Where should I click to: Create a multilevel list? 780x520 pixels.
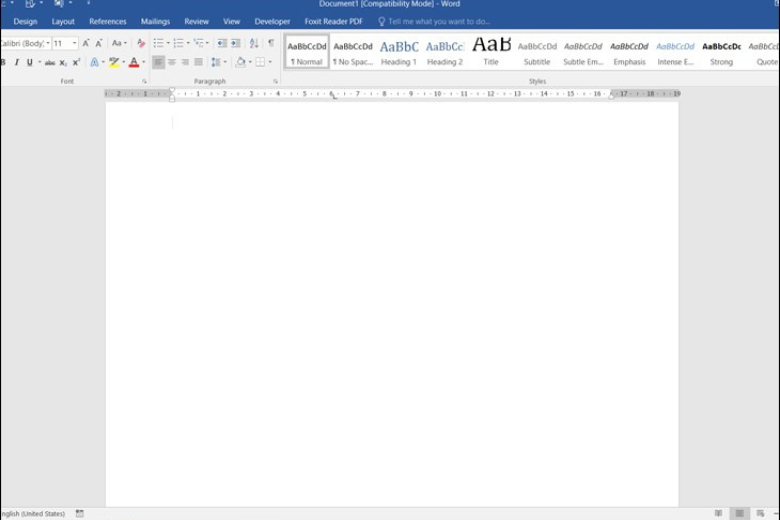pos(198,43)
